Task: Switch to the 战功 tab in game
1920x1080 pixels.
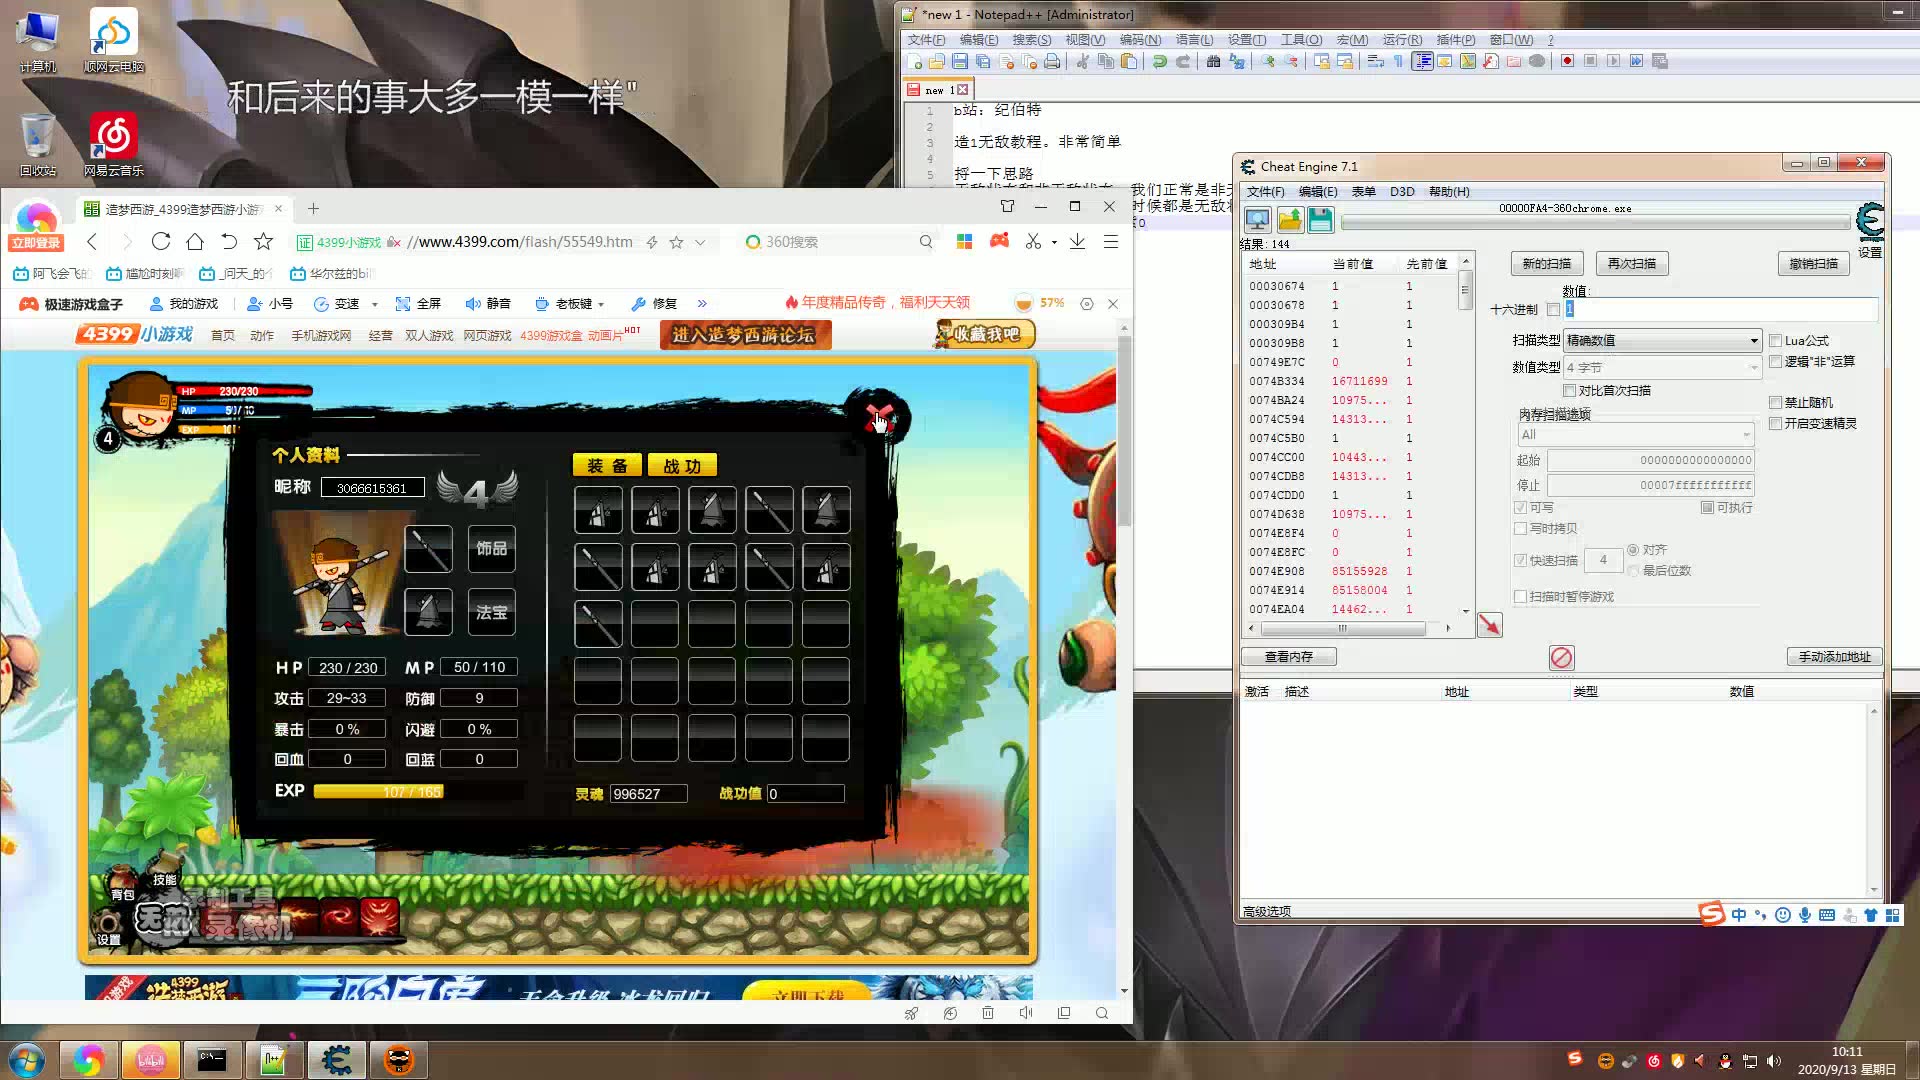Action: click(682, 466)
